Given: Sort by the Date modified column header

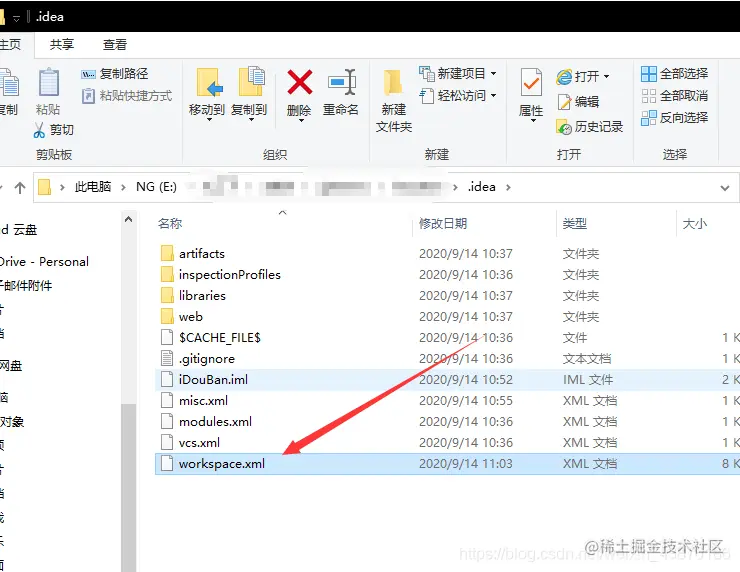Looking at the screenshot, I should tap(443, 223).
